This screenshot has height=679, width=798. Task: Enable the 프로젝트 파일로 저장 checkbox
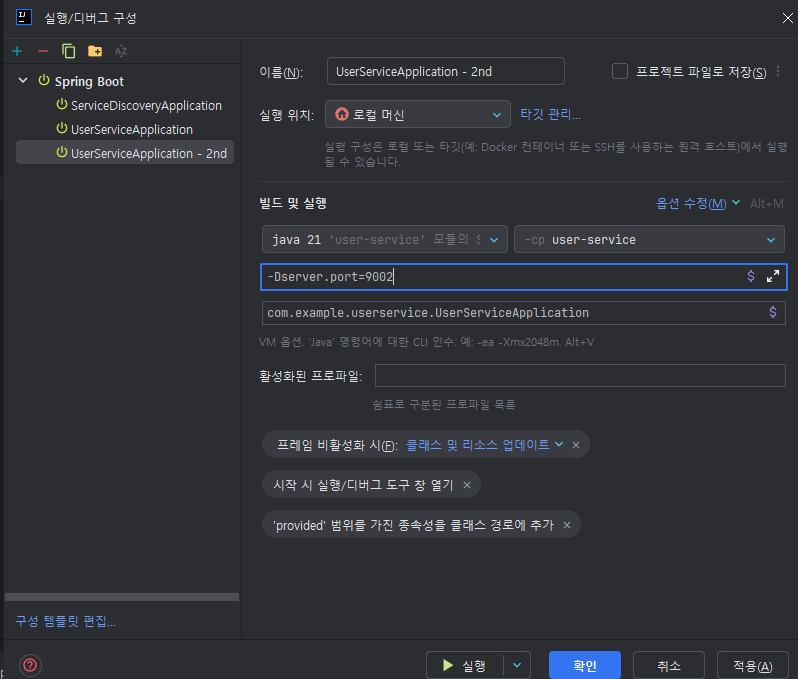[x=620, y=71]
